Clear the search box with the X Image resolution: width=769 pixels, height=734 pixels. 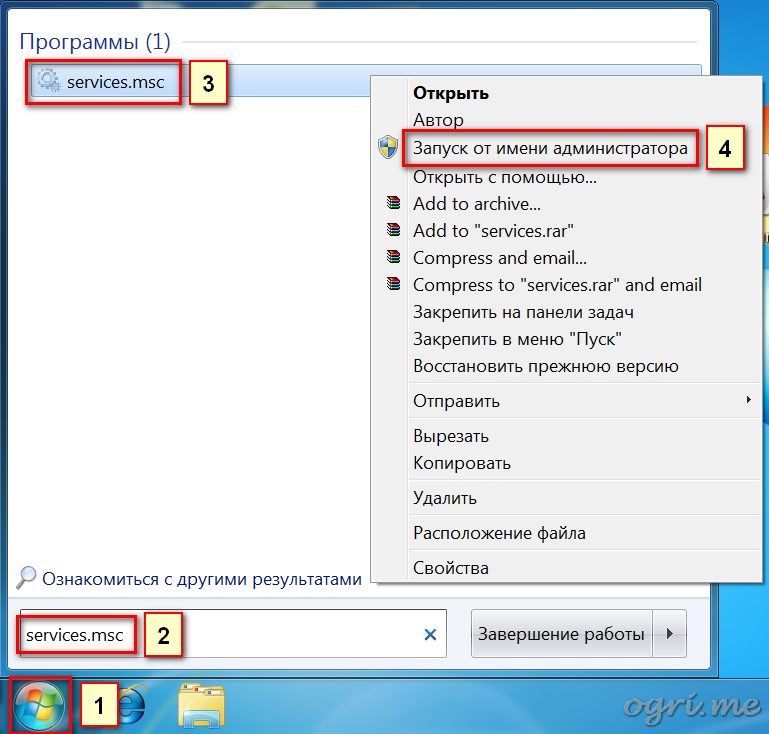click(430, 634)
